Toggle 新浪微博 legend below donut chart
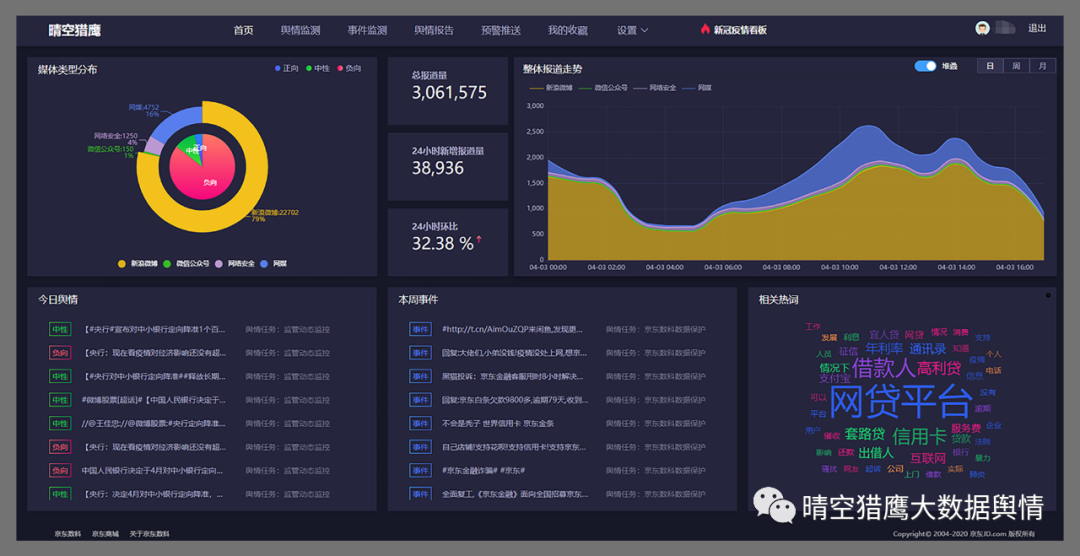 pyautogui.click(x=138, y=263)
